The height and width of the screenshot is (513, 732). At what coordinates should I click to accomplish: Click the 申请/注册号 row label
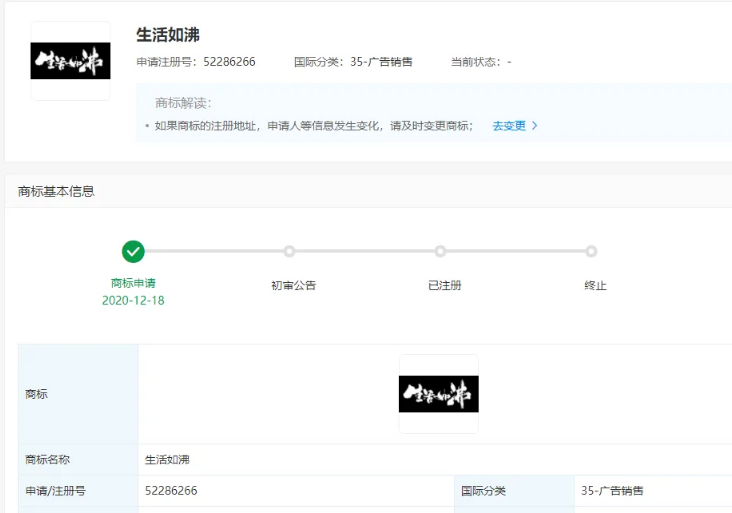55,491
